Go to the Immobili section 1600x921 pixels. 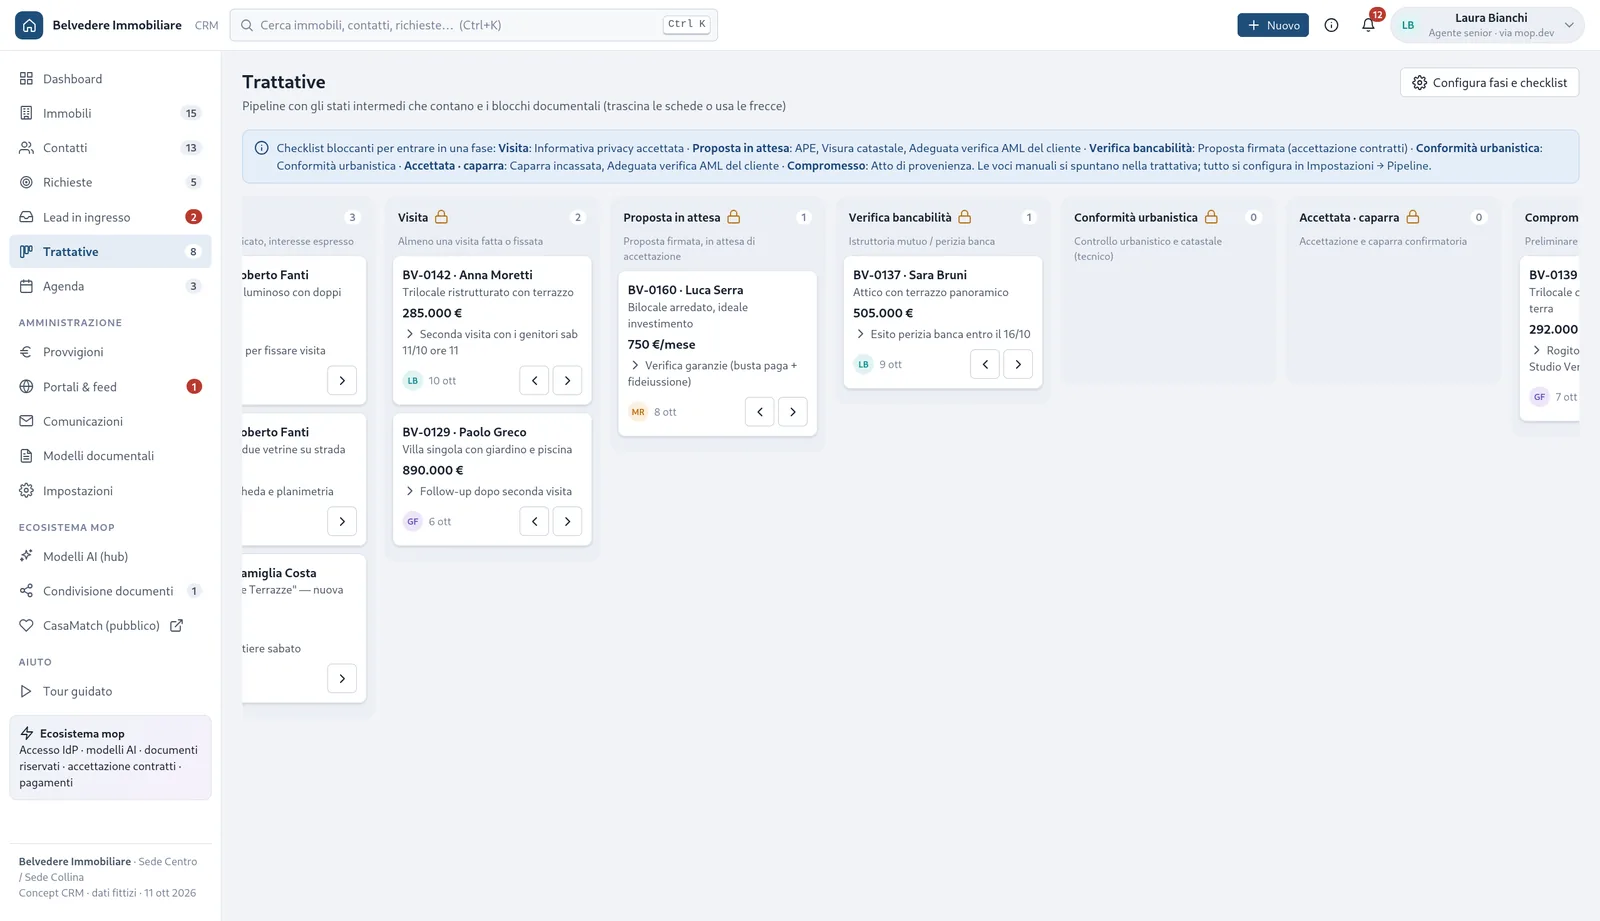[110, 113]
